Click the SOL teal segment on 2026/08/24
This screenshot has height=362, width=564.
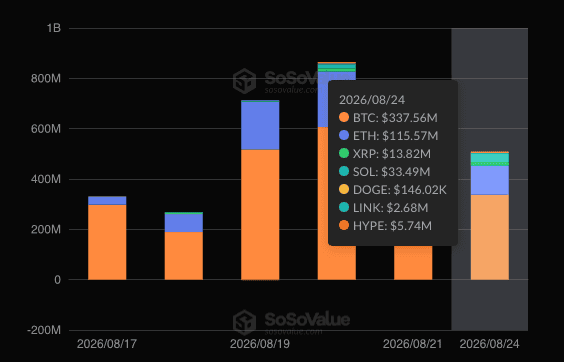(x=490, y=158)
